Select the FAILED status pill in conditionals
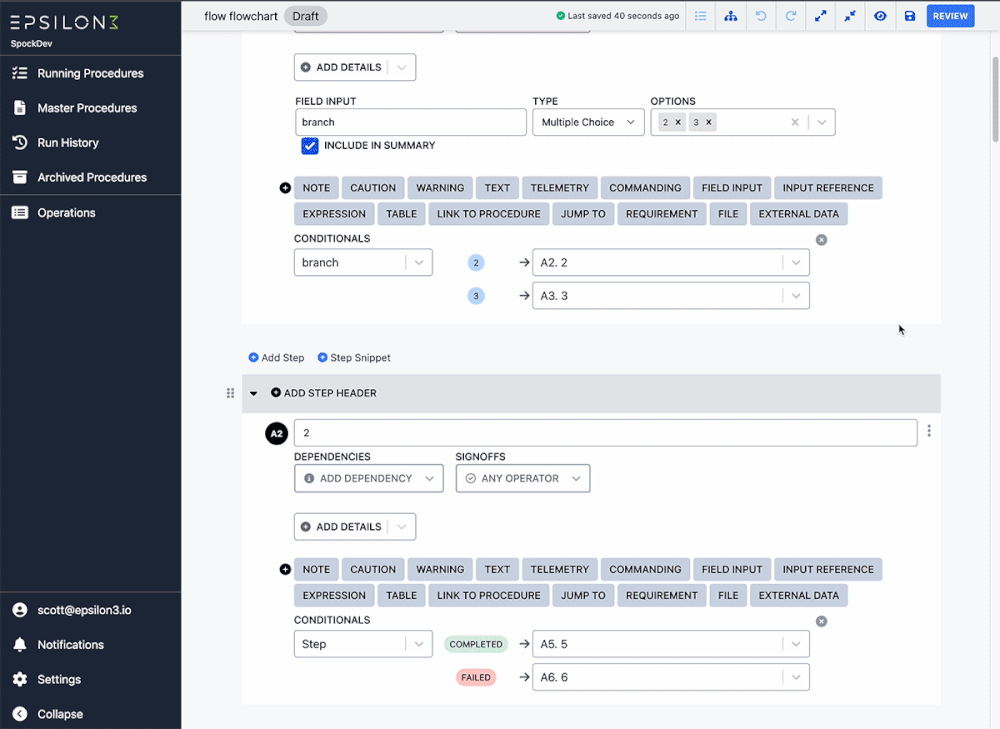Screen dimensions: 1000x729 tap(476, 677)
